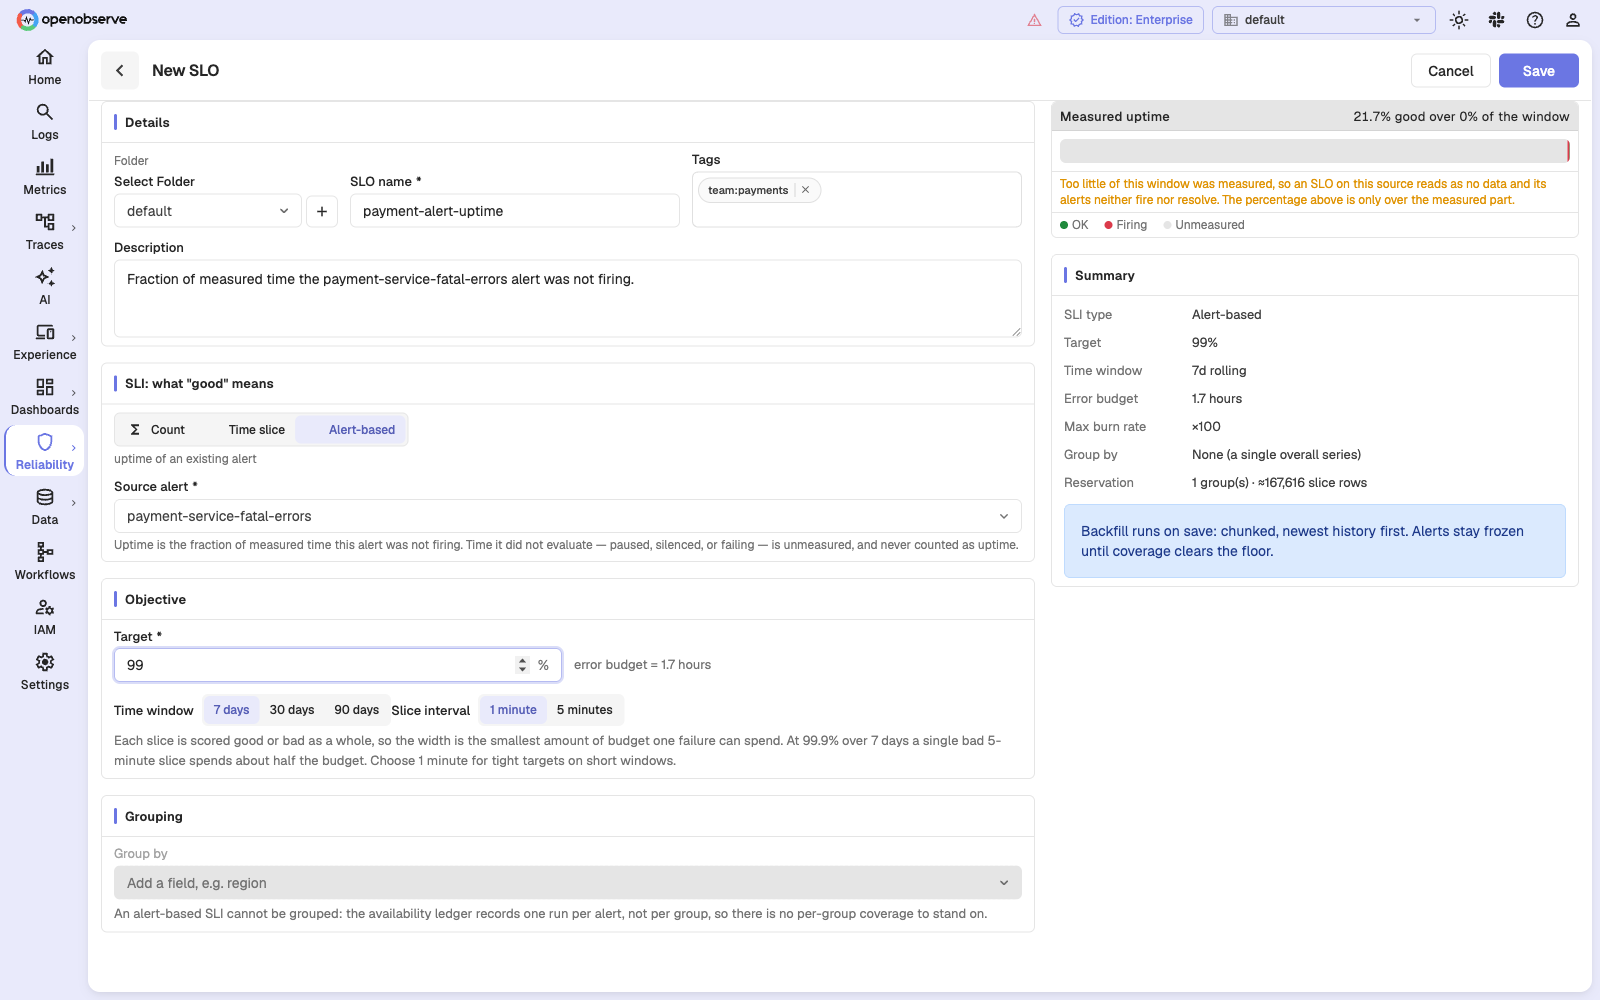The image size is (1600, 1000).
Task: Click the Cancel button
Action: click(1451, 71)
